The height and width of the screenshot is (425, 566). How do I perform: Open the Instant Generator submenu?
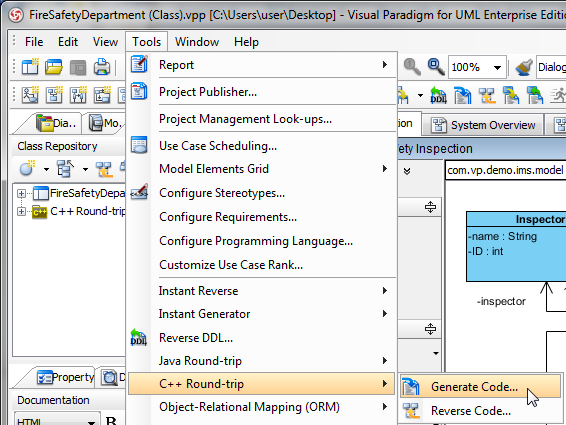(262, 314)
